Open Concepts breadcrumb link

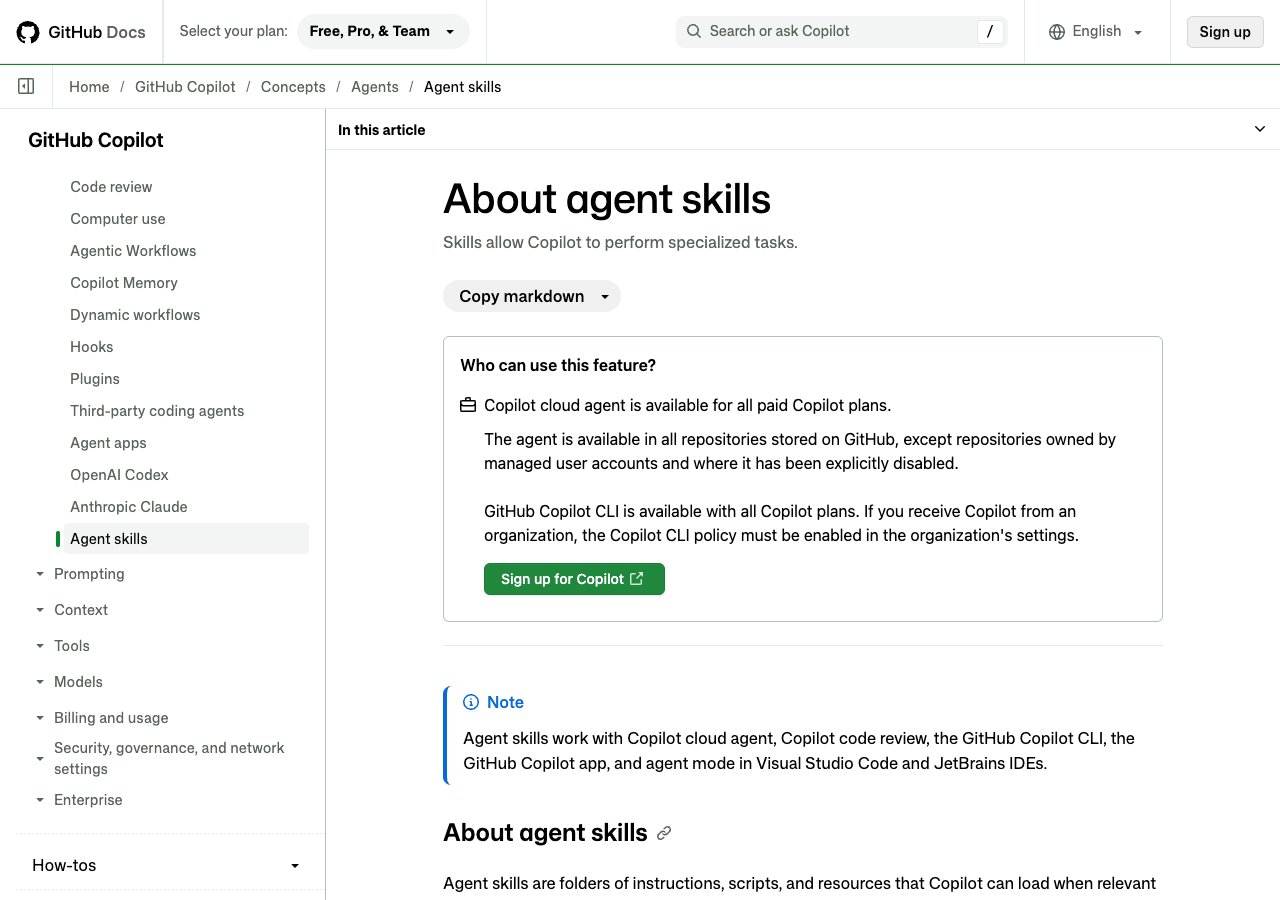[293, 87]
